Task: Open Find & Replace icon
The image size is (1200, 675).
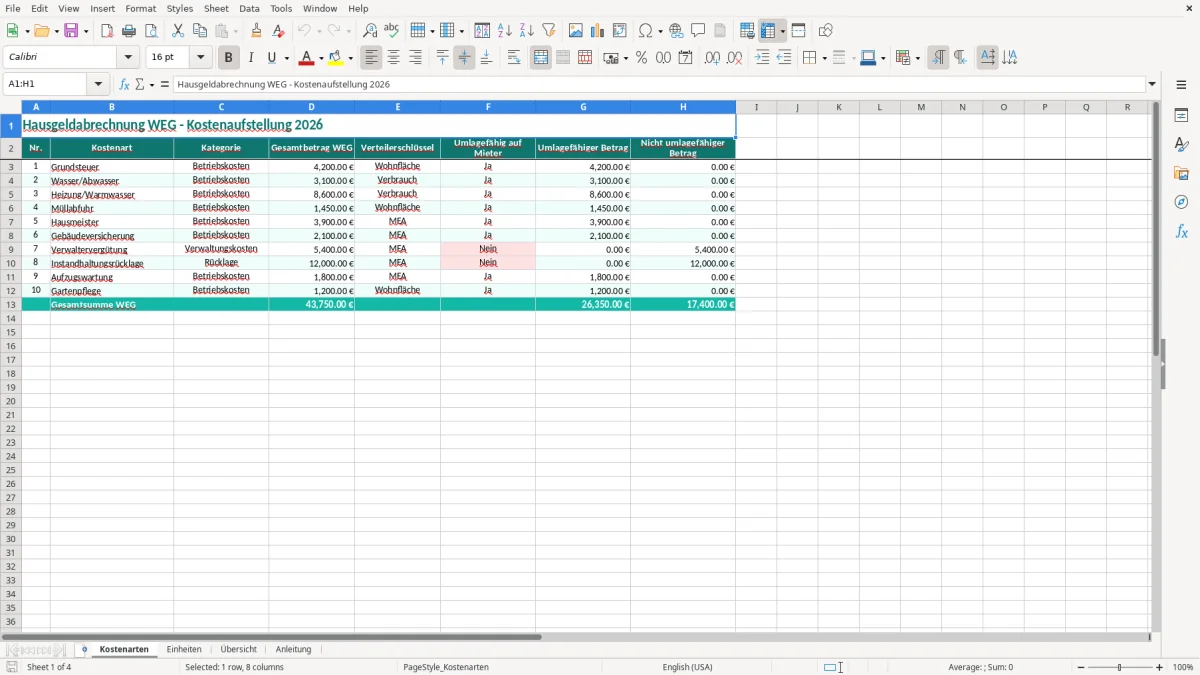Action: coord(370,31)
